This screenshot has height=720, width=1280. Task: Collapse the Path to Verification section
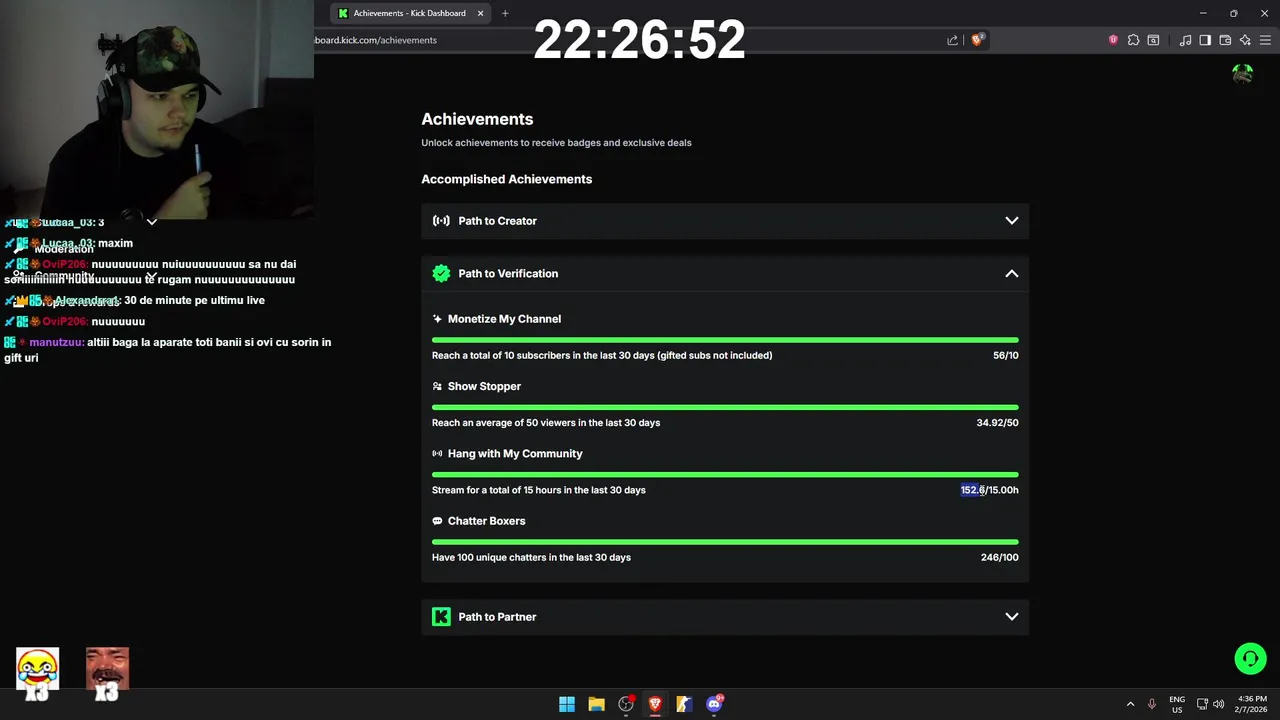click(725, 273)
